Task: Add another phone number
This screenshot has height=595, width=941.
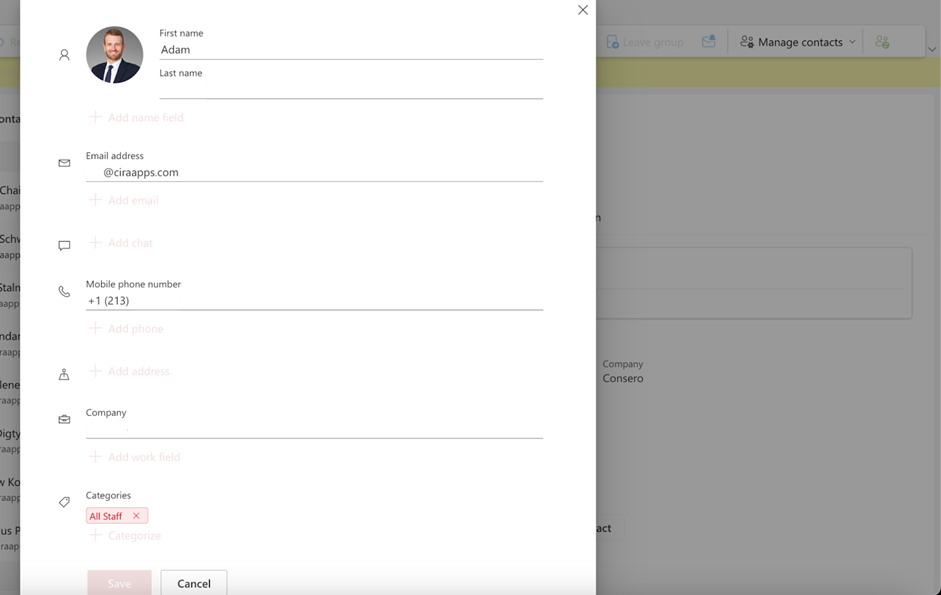Action: click(126, 329)
